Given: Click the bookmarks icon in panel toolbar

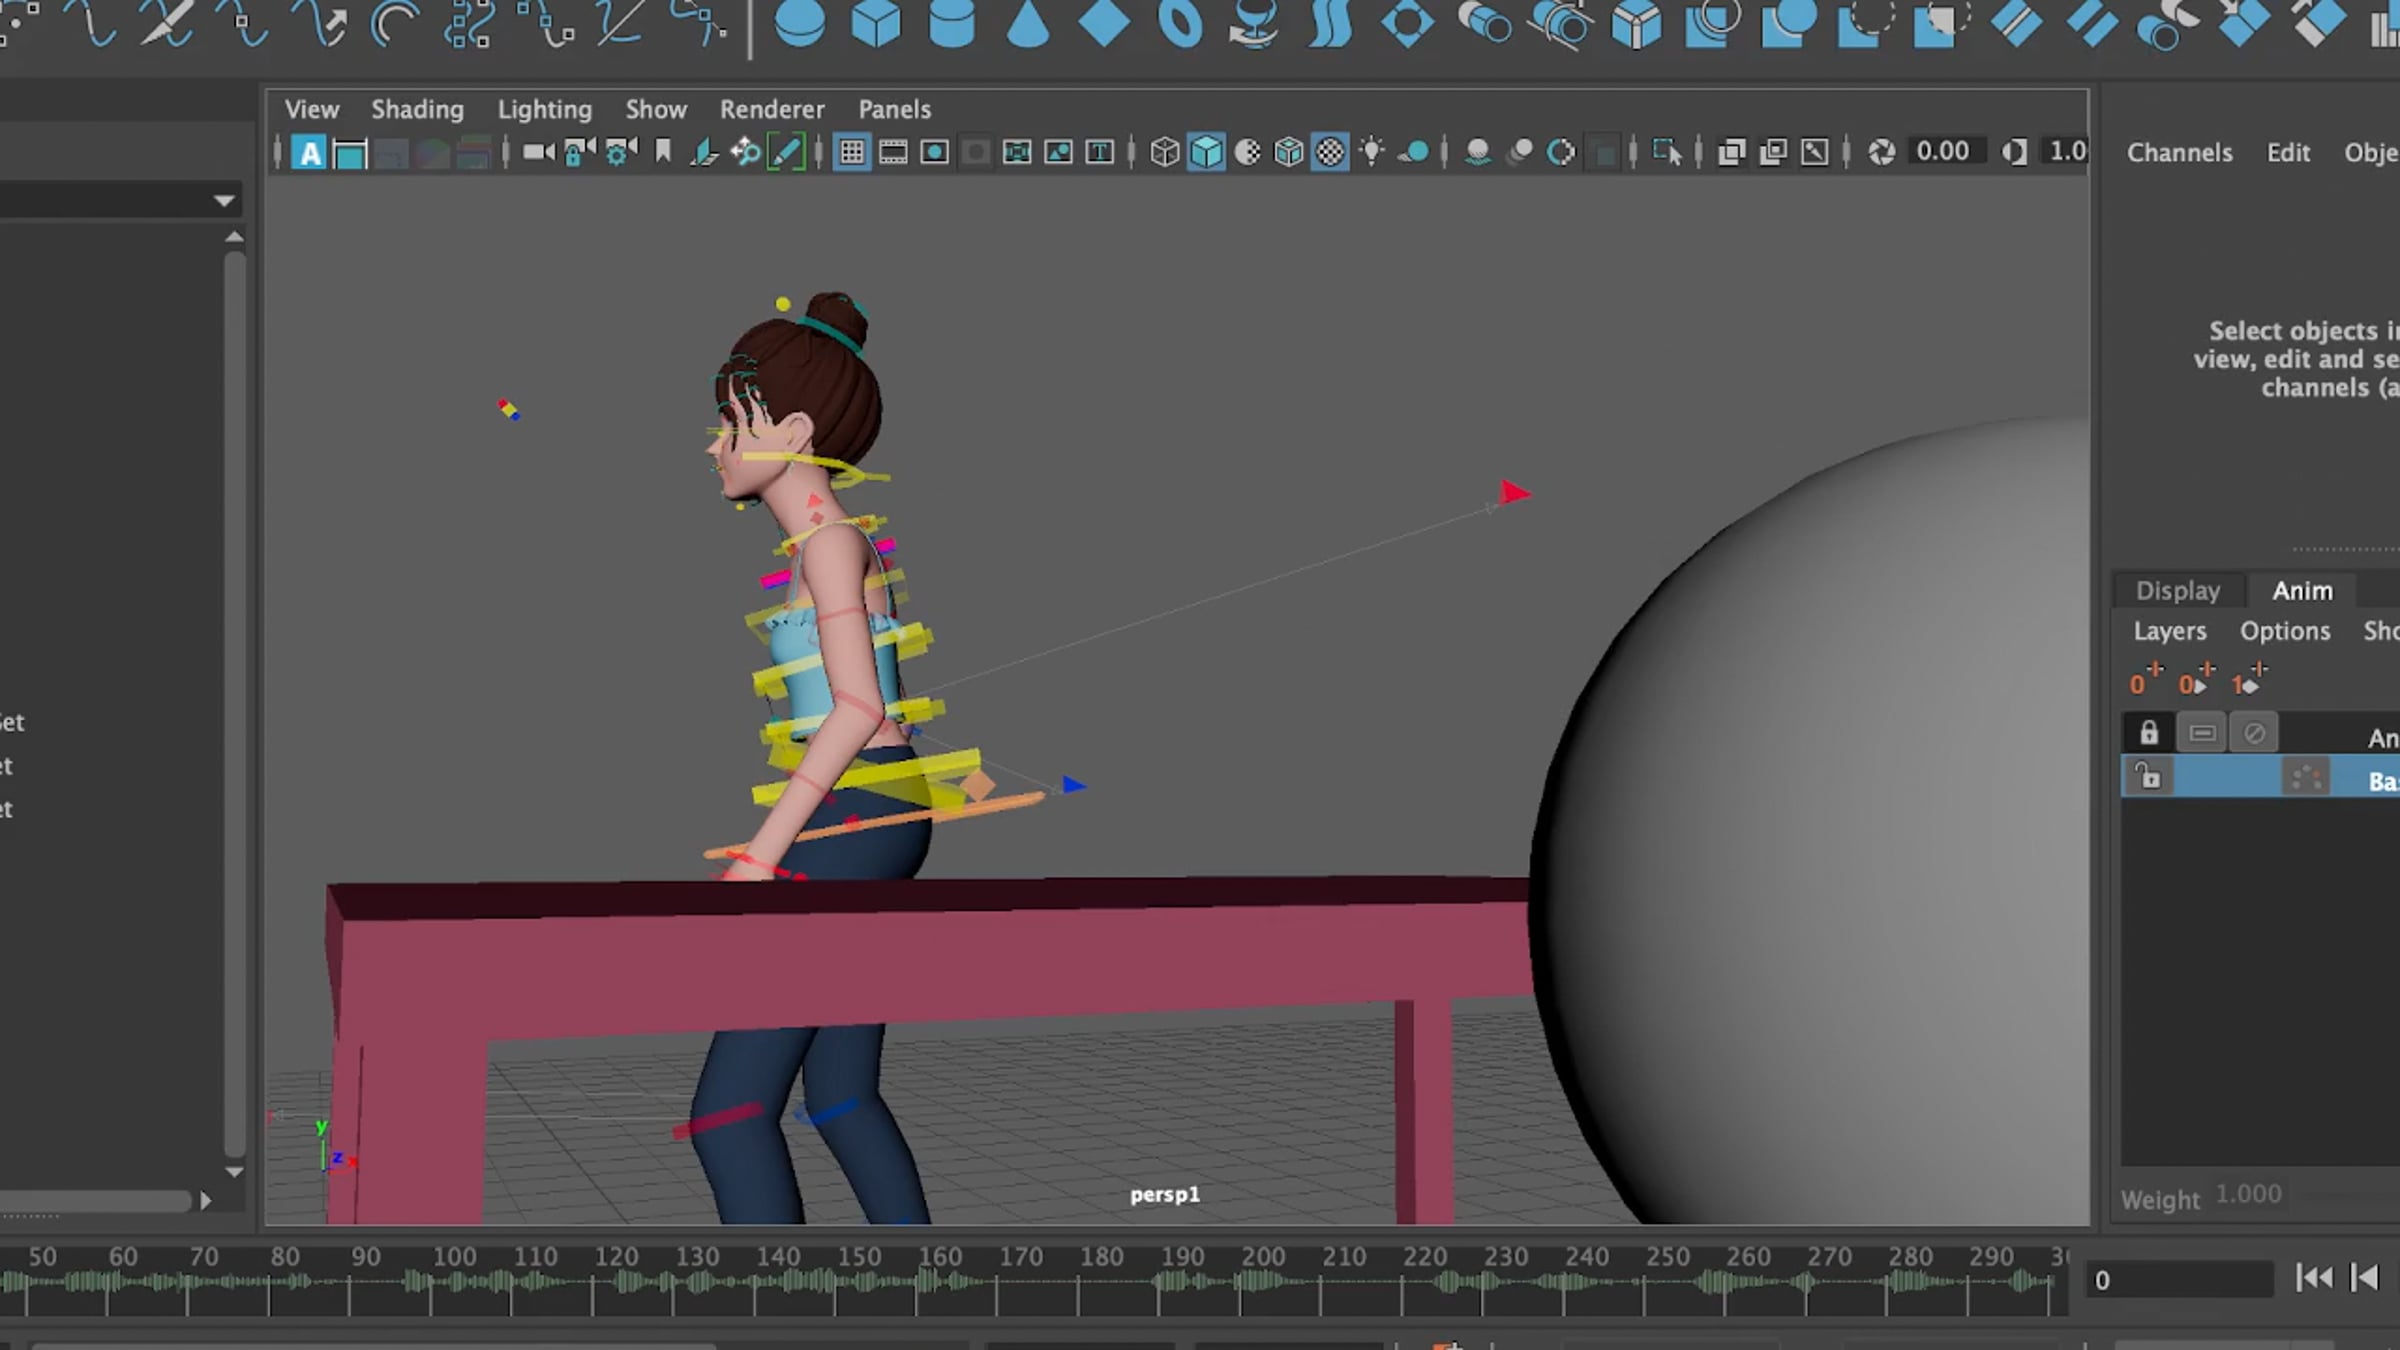Looking at the screenshot, I should click(x=662, y=152).
